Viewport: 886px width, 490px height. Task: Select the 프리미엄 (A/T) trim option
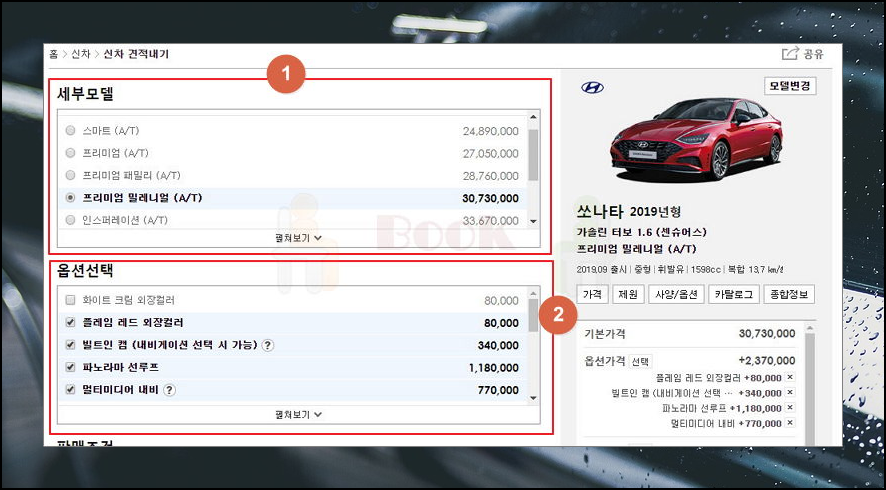70,153
